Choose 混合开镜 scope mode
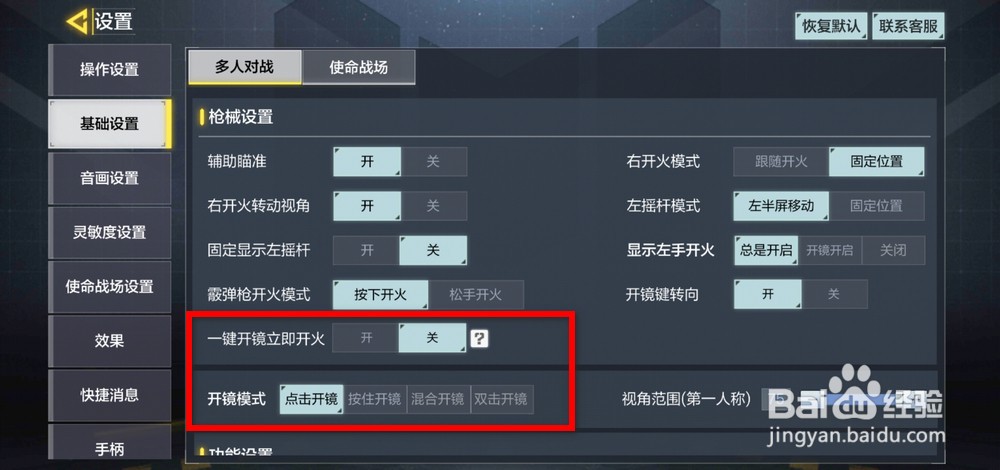1000x470 pixels. pos(438,400)
